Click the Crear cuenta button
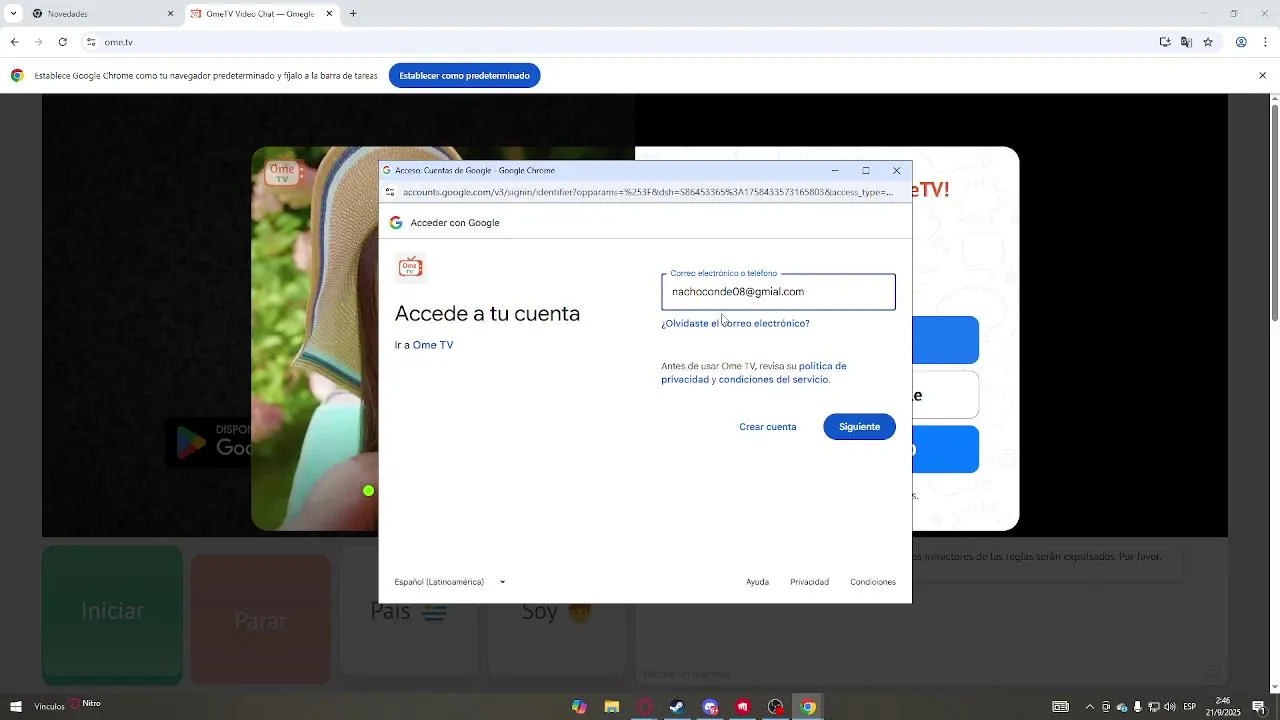Viewport: 1280px width, 720px height. pyautogui.click(x=768, y=427)
